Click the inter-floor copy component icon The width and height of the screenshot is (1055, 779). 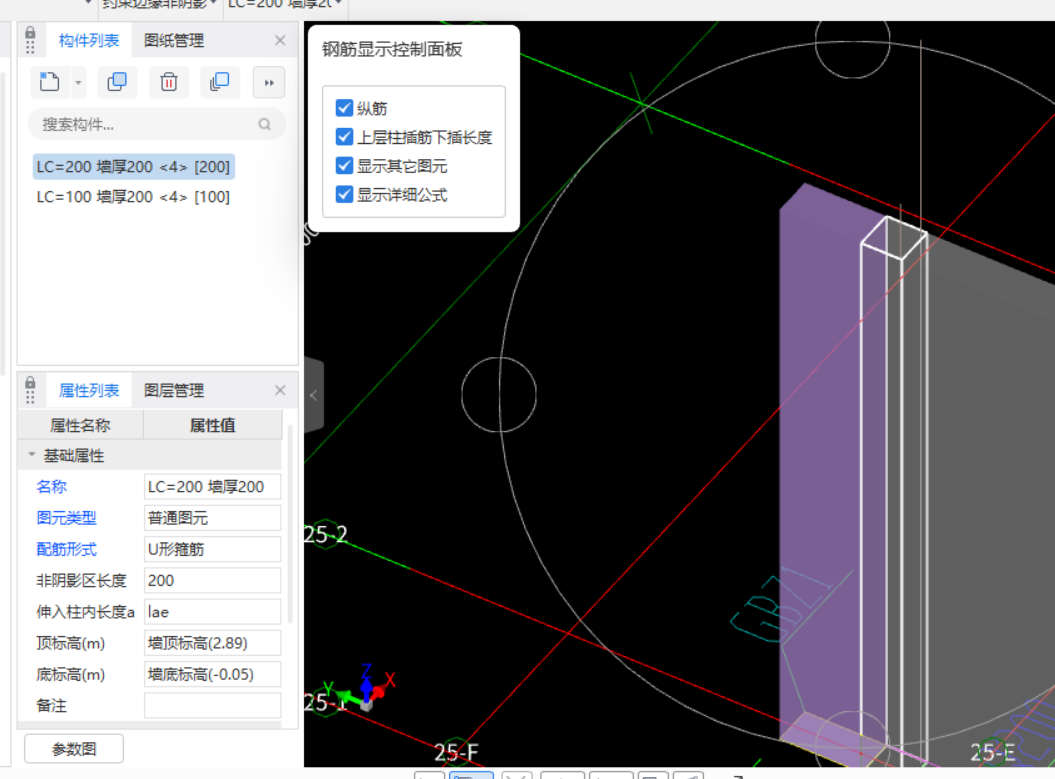(x=219, y=82)
